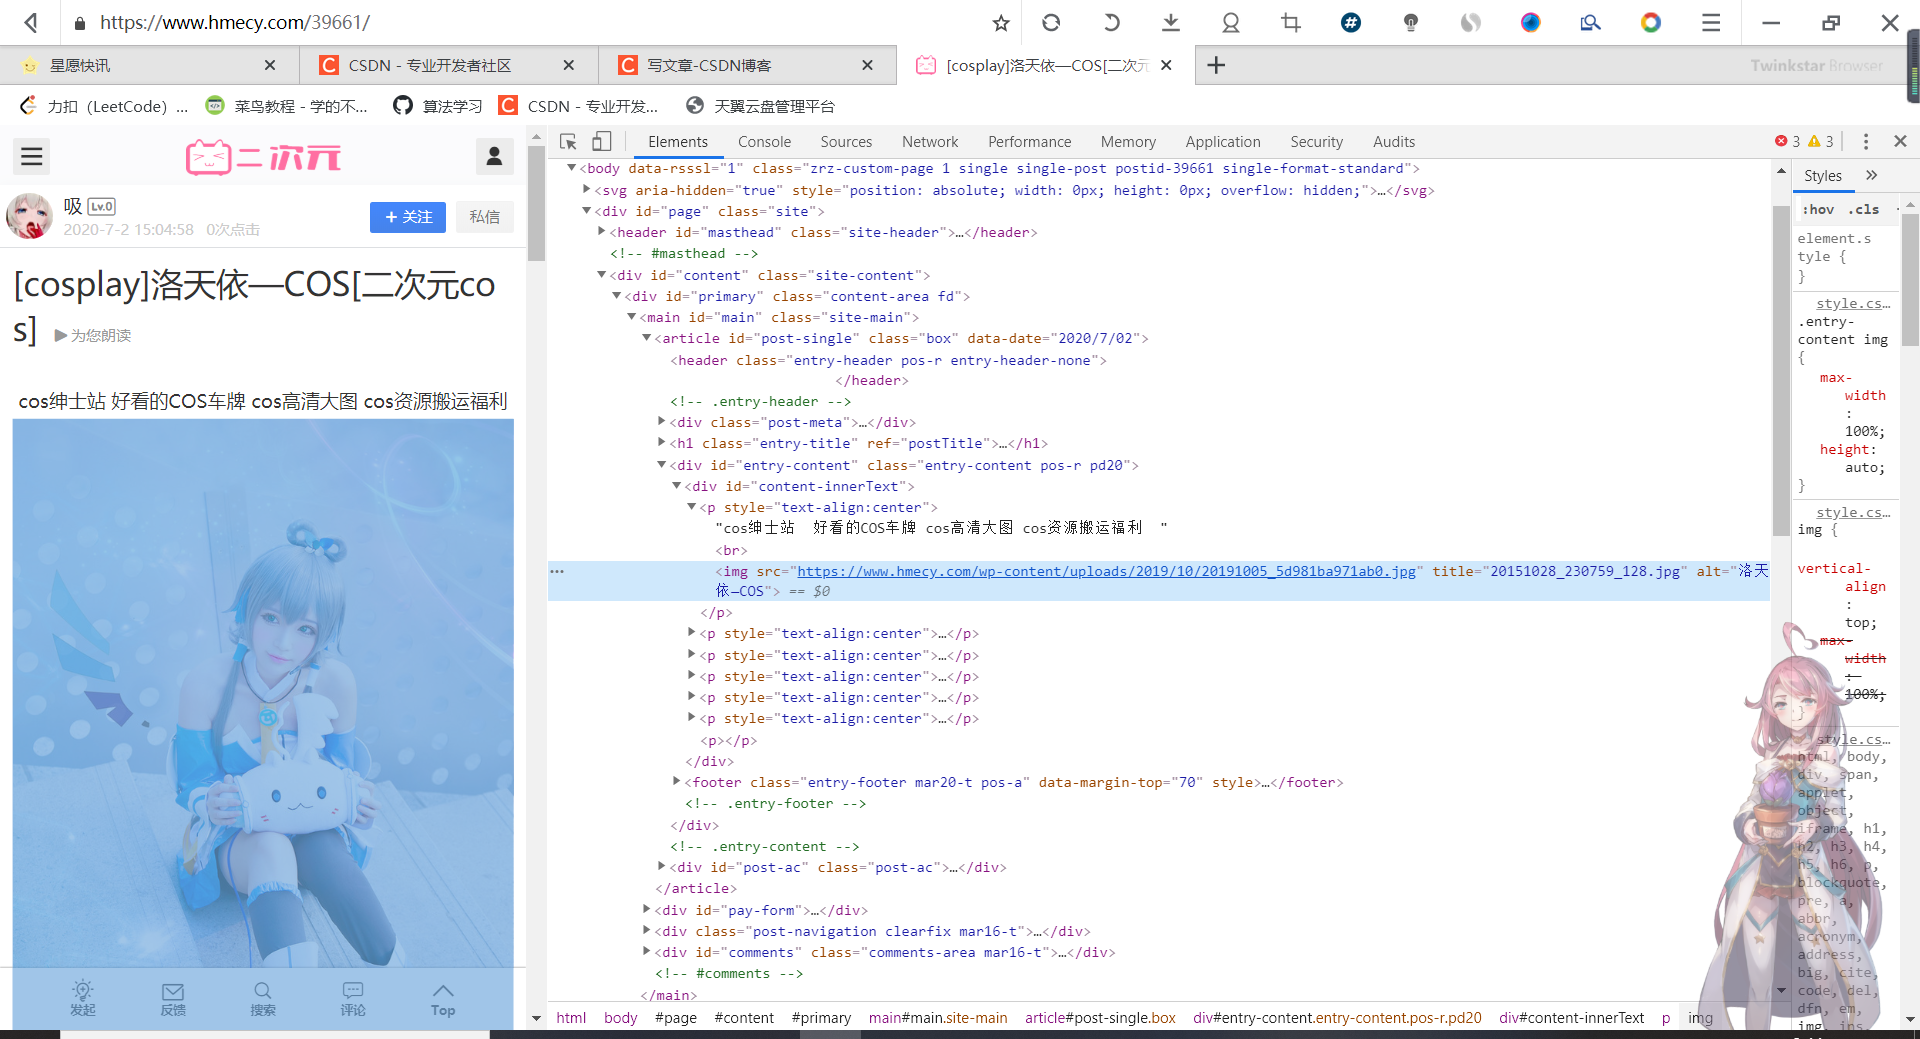
Task: Click the 发起 bulb icon in the bottom bar
Action: pyautogui.click(x=83, y=997)
